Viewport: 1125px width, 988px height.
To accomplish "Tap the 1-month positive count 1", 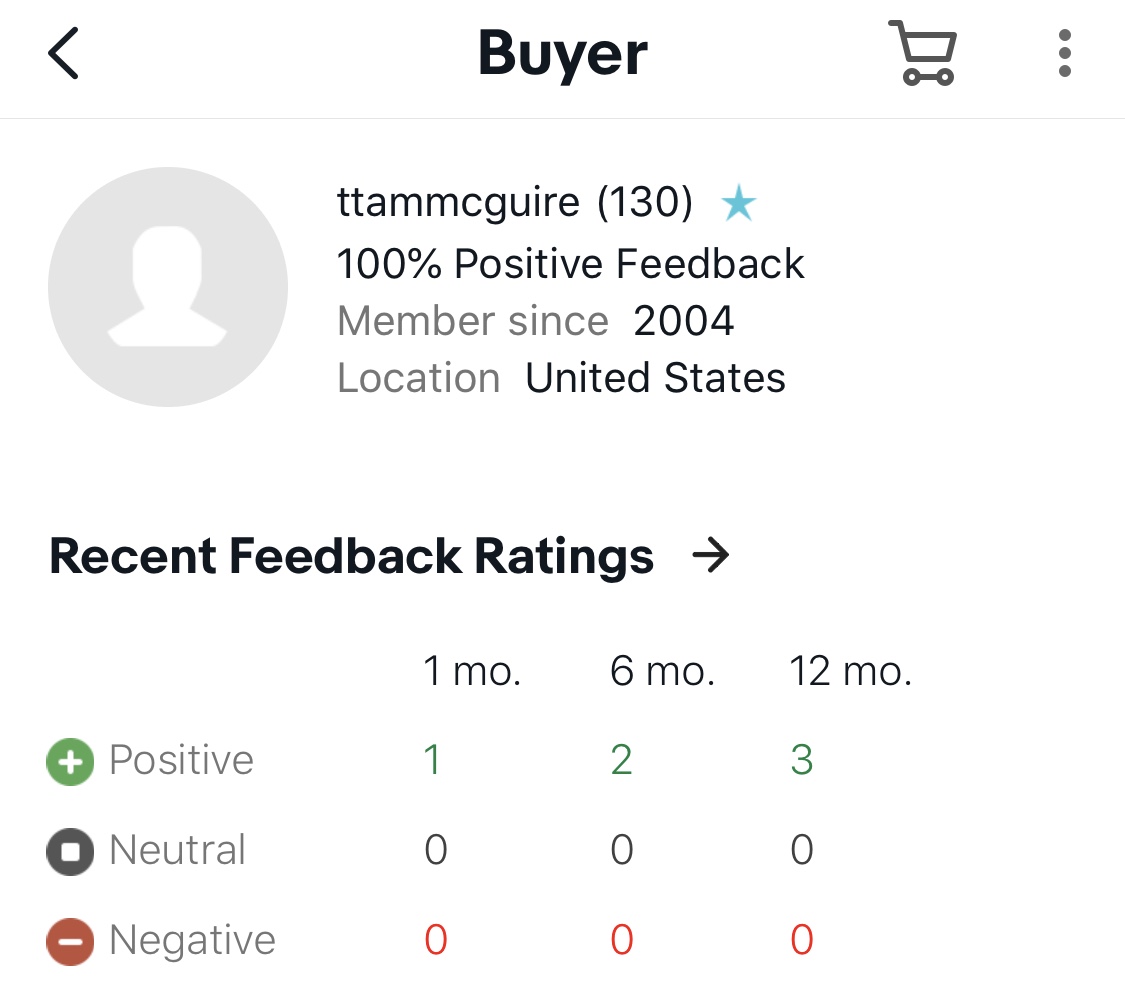I will 432,761.
